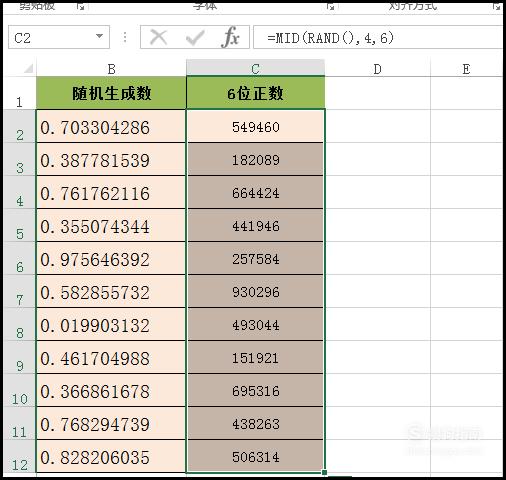
Task: Click the header cell 6位正数
Action: point(255,93)
